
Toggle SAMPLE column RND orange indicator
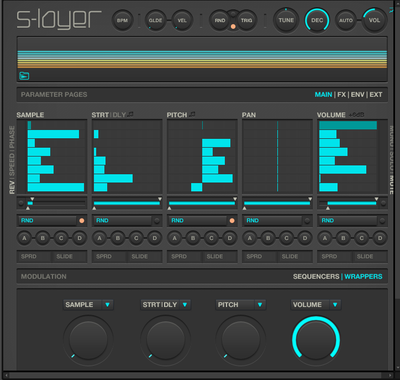pyautogui.click(x=82, y=220)
